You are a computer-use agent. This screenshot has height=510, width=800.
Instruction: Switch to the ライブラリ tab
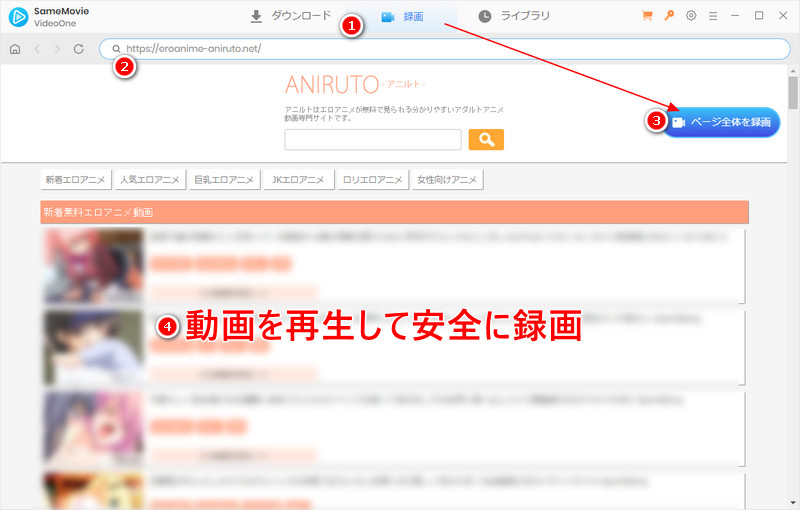pos(514,16)
